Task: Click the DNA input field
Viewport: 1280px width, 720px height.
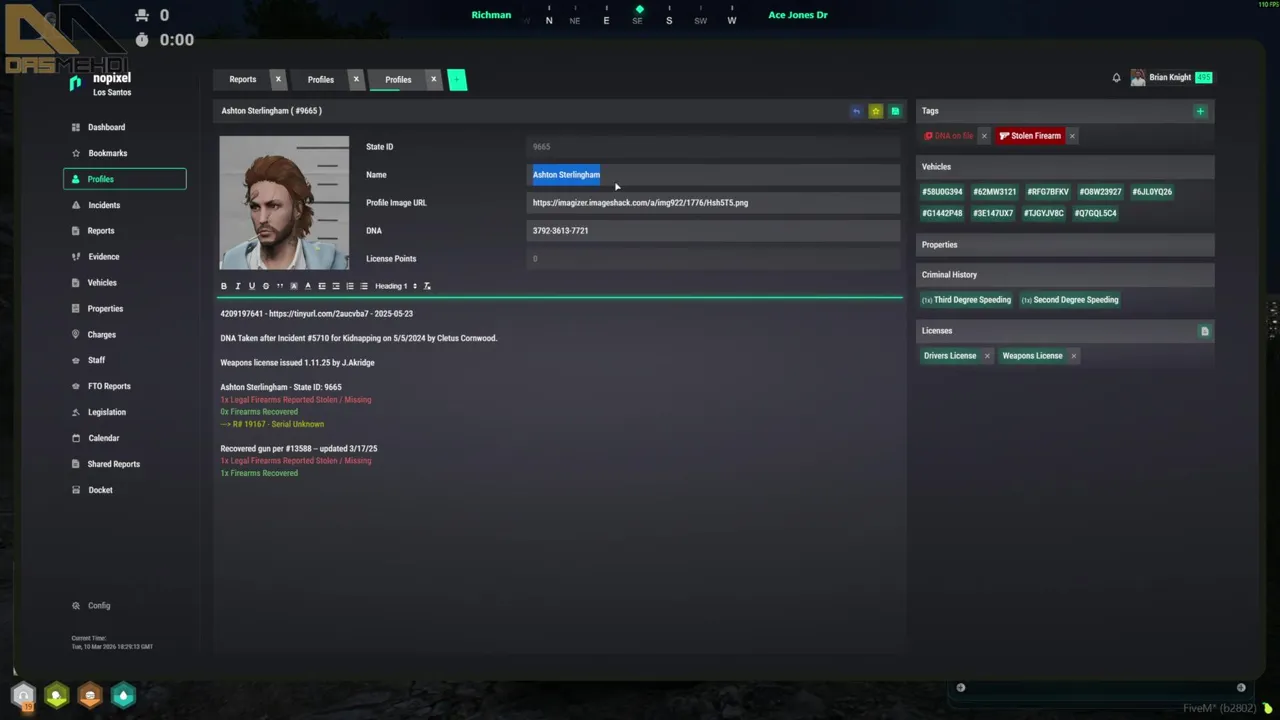Action: click(x=713, y=231)
